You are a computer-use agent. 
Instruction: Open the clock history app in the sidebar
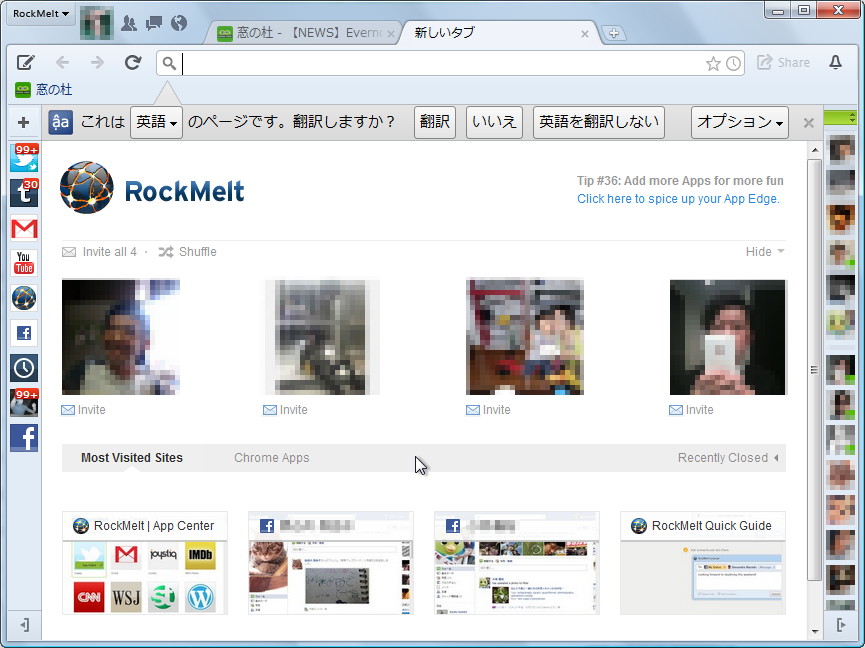pyautogui.click(x=24, y=368)
